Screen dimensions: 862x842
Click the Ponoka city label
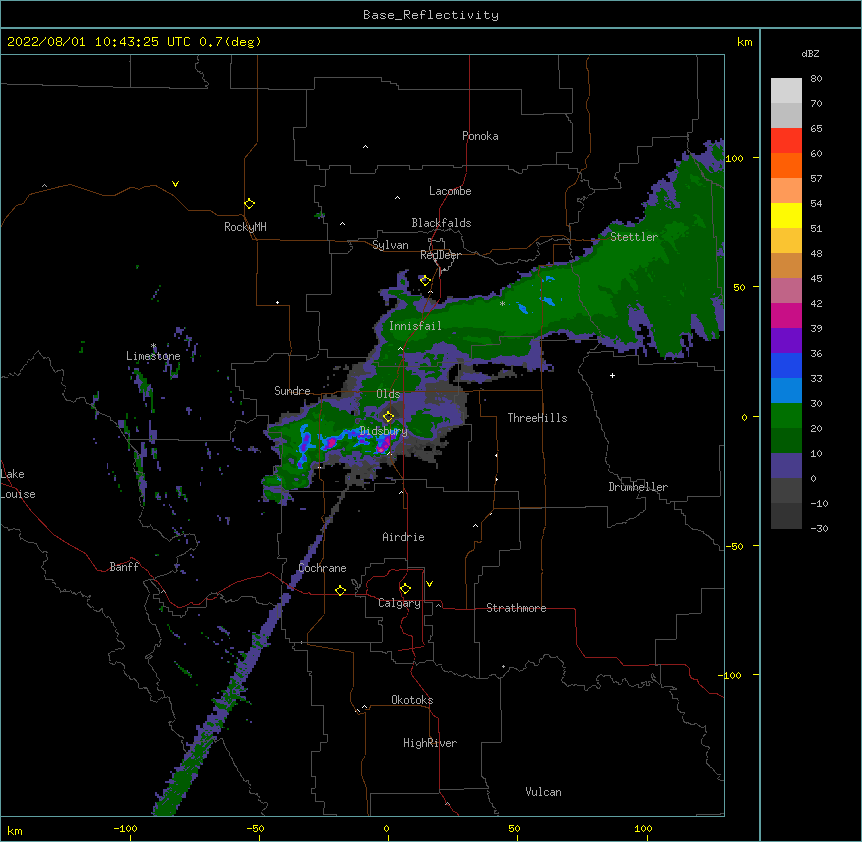(480, 136)
